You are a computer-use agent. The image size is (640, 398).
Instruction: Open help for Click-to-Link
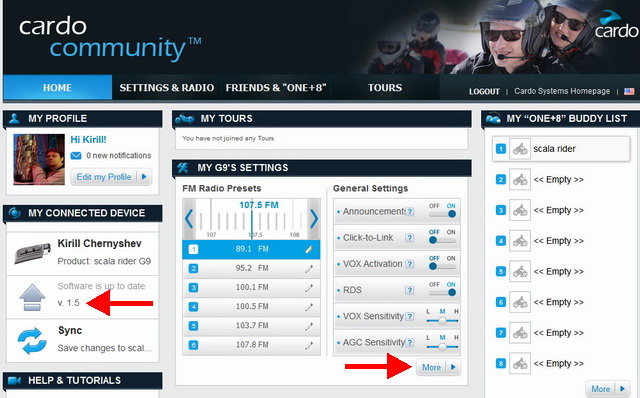tap(409, 238)
